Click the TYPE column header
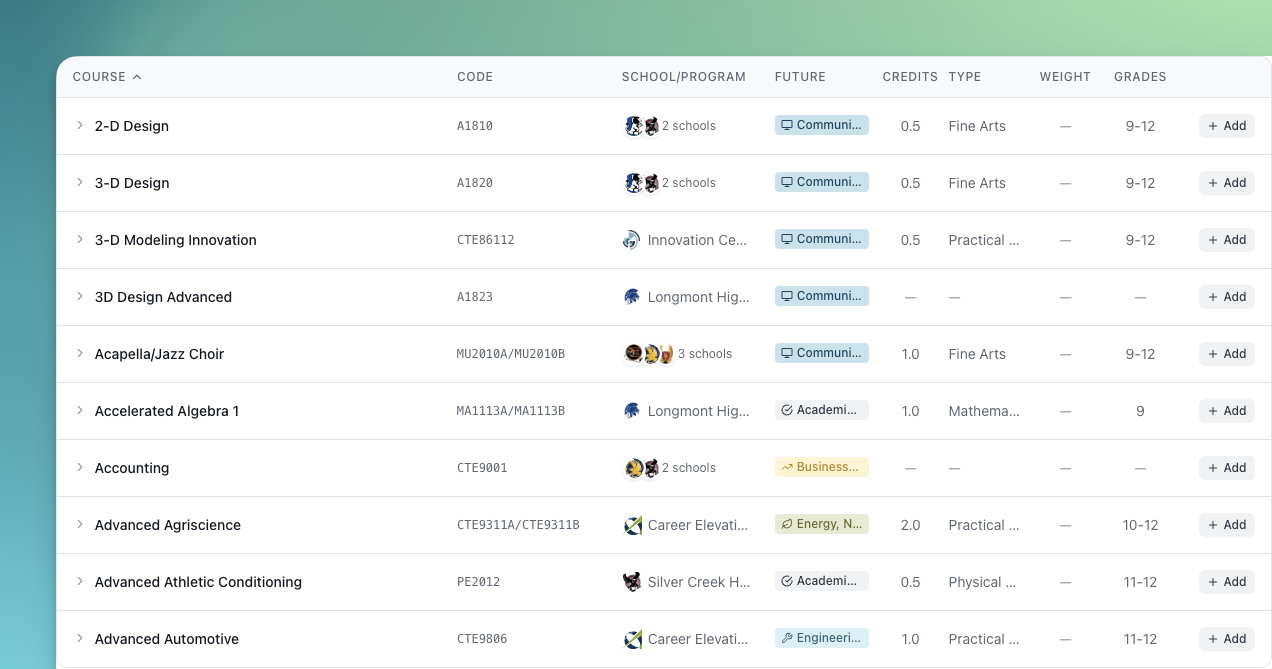The height and width of the screenshot is (669, 1272). point(965,76)
